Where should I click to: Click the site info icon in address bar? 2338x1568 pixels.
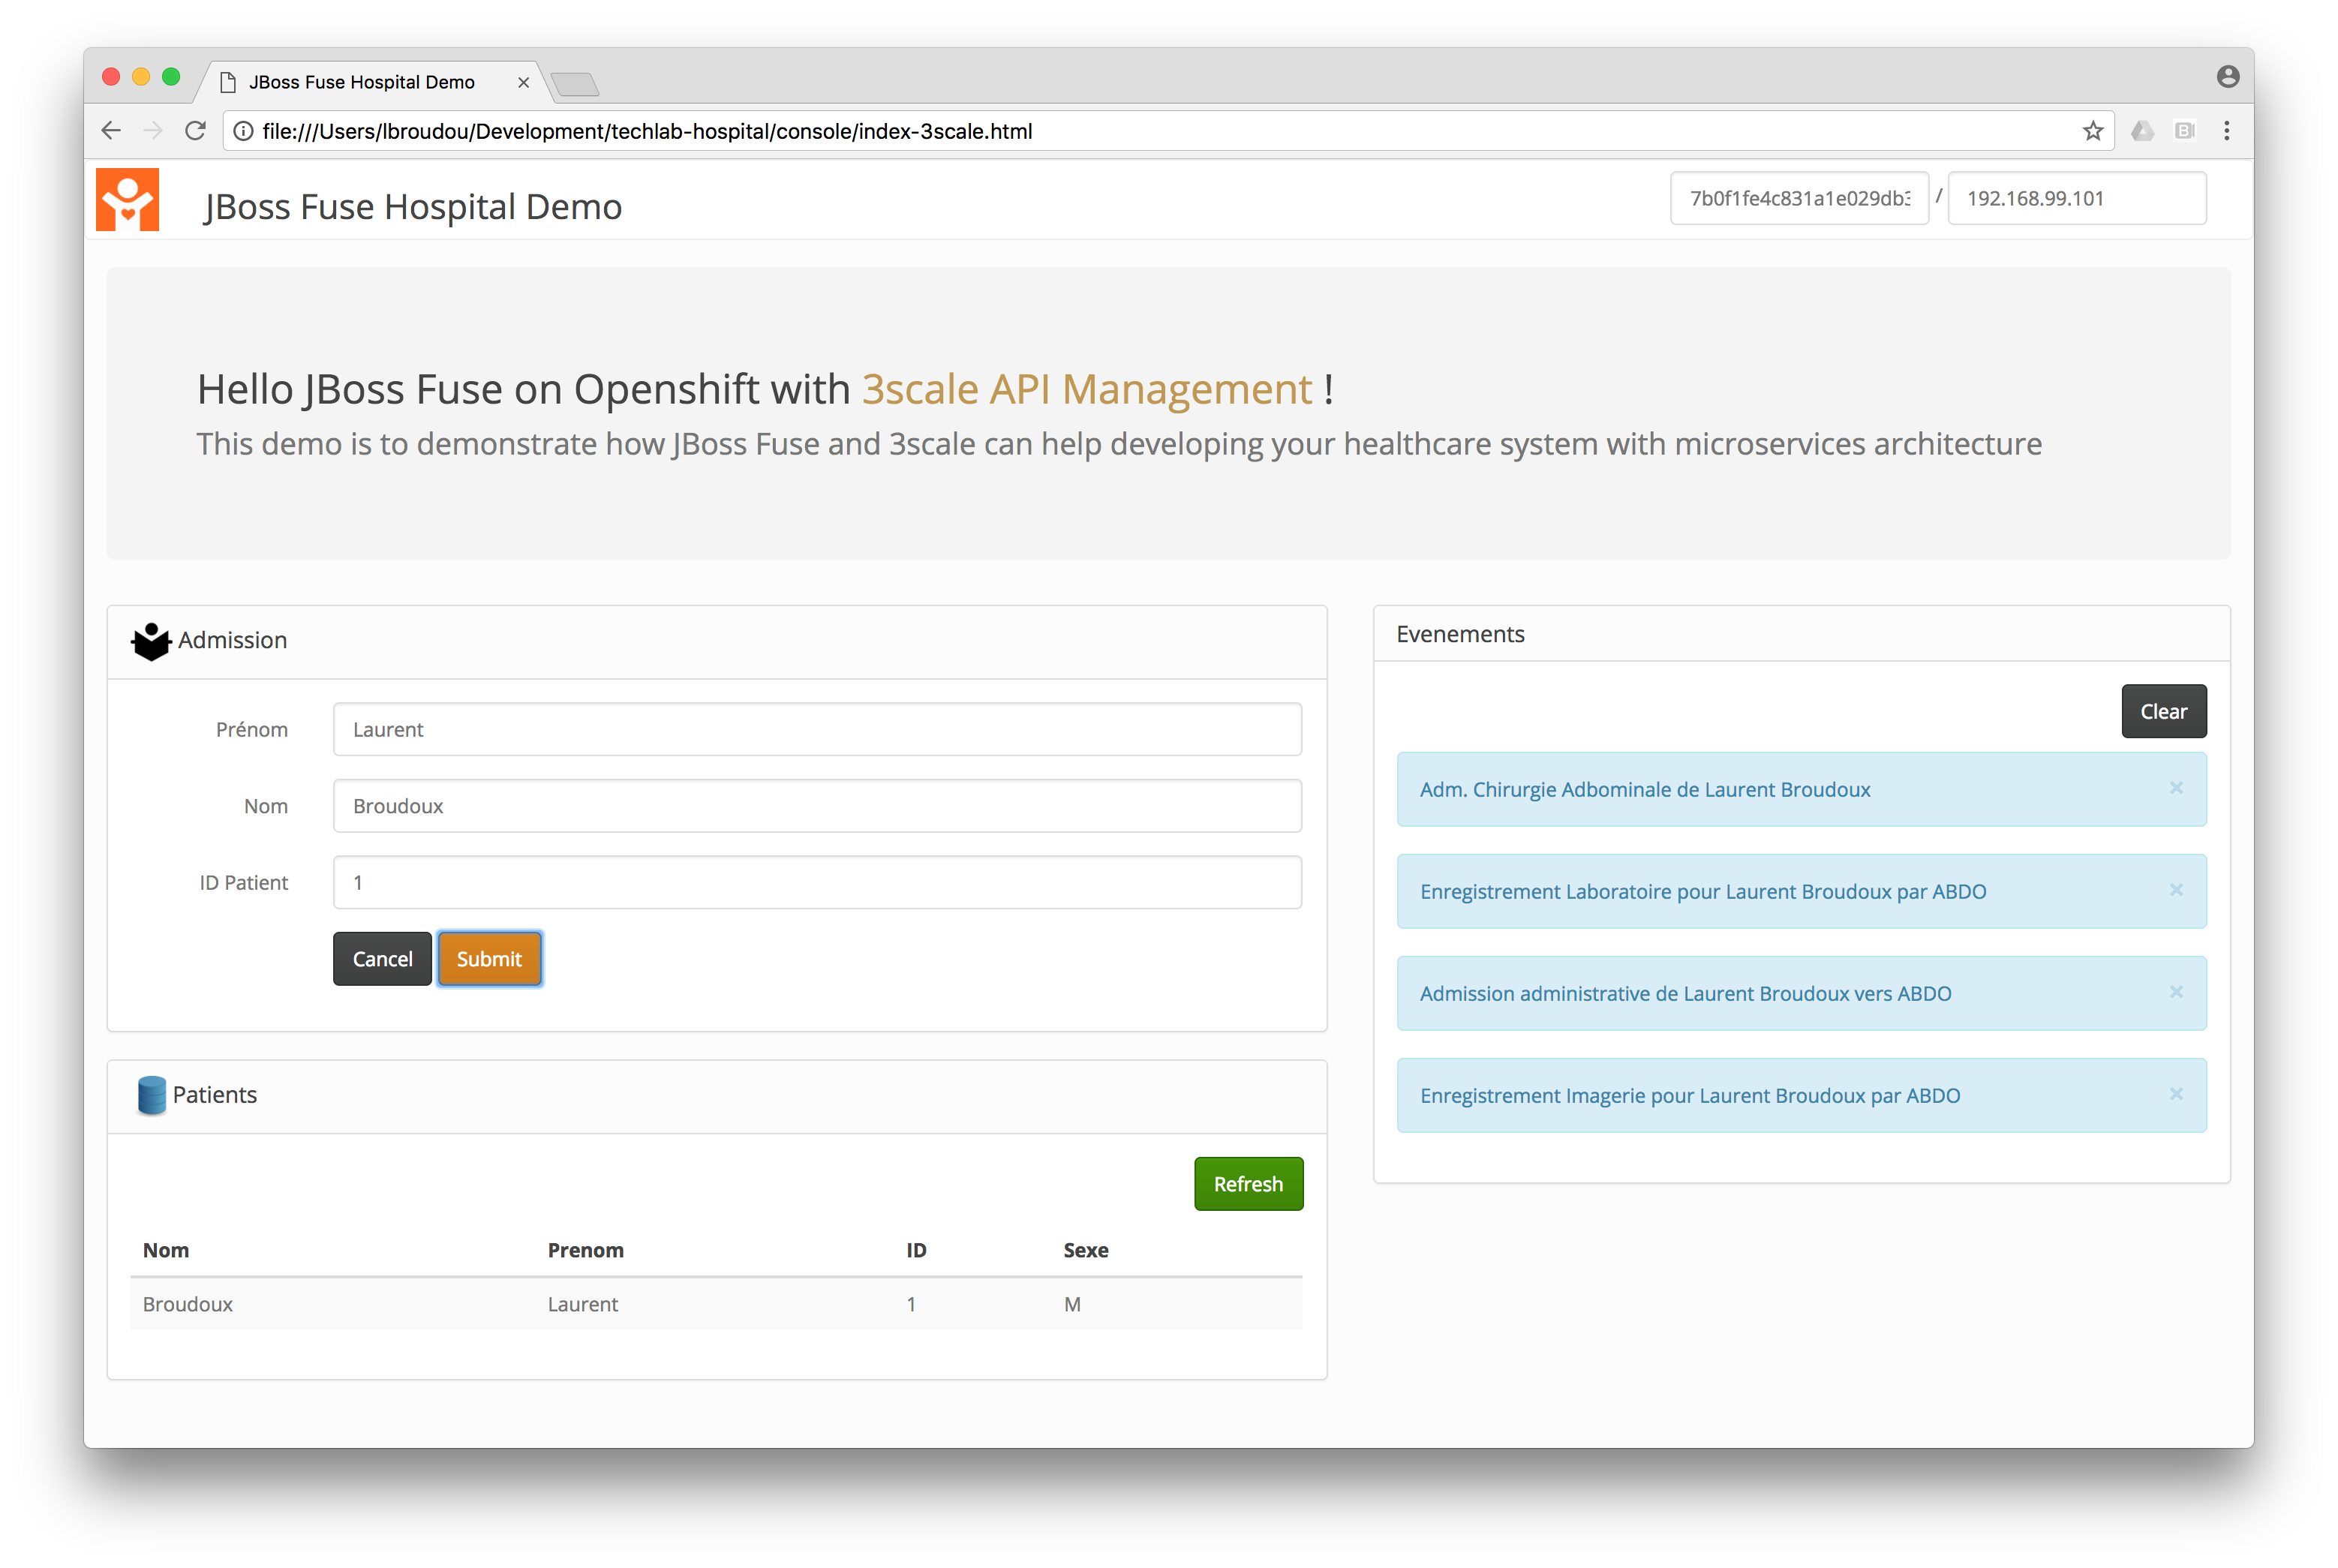click(243, 131)
